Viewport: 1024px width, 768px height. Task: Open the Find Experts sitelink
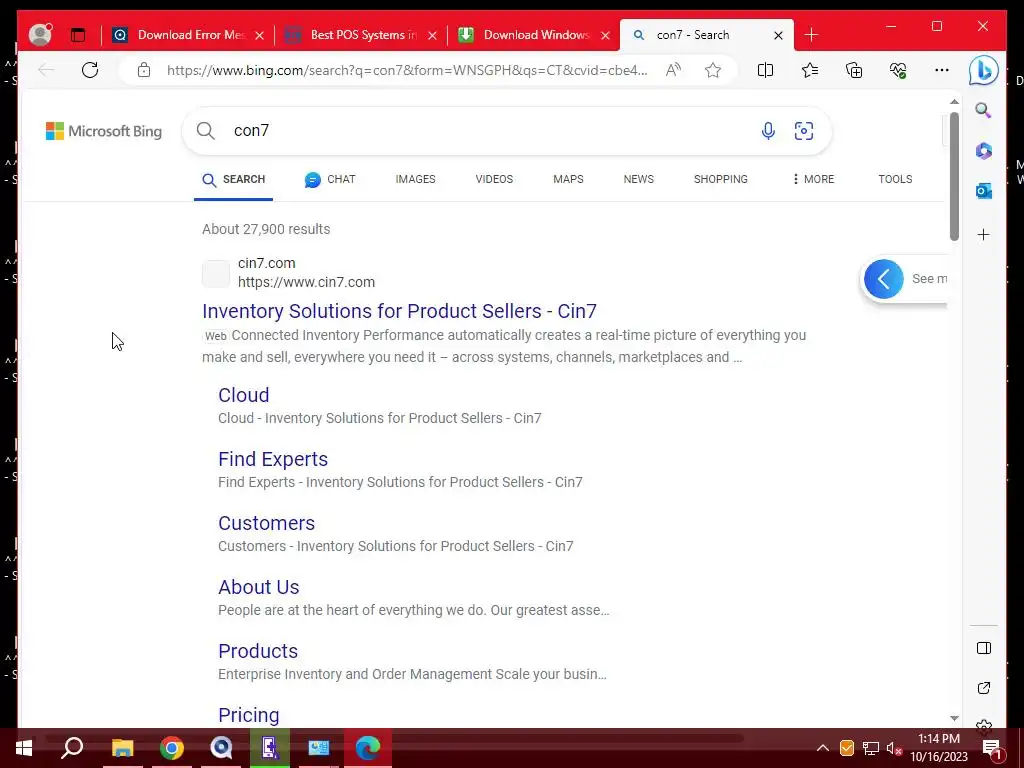273,459
